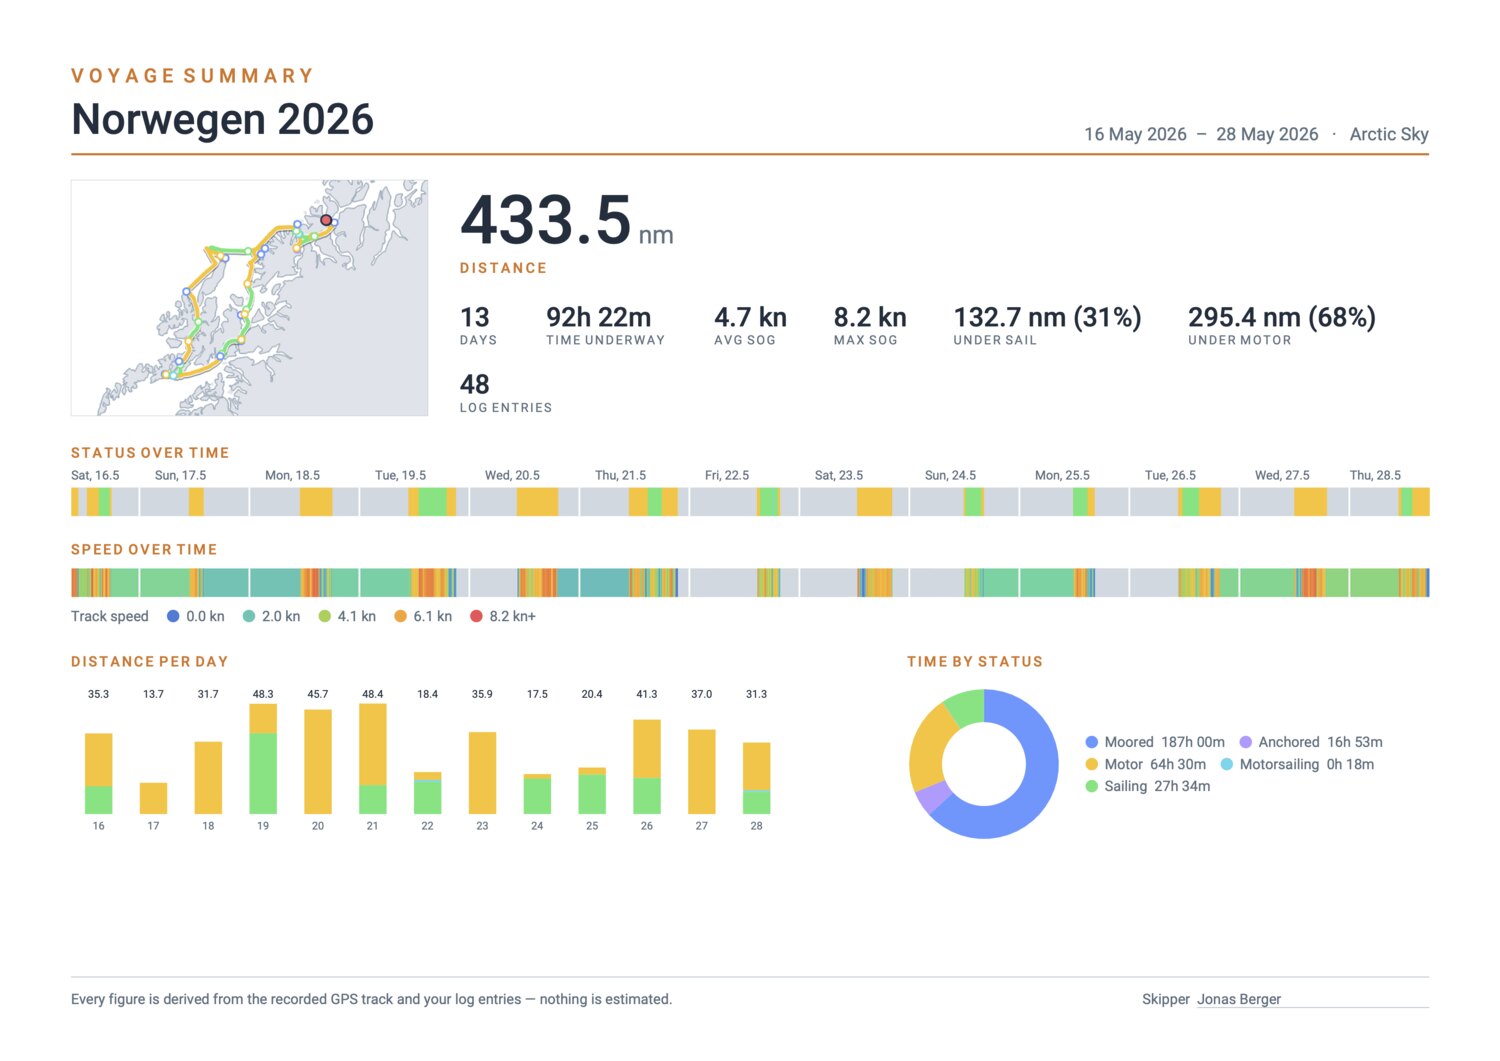Click the green Sailing donut segment
Image resolution: width=1500 pixels, height=1061 pixels.
[x=967, y=707]
